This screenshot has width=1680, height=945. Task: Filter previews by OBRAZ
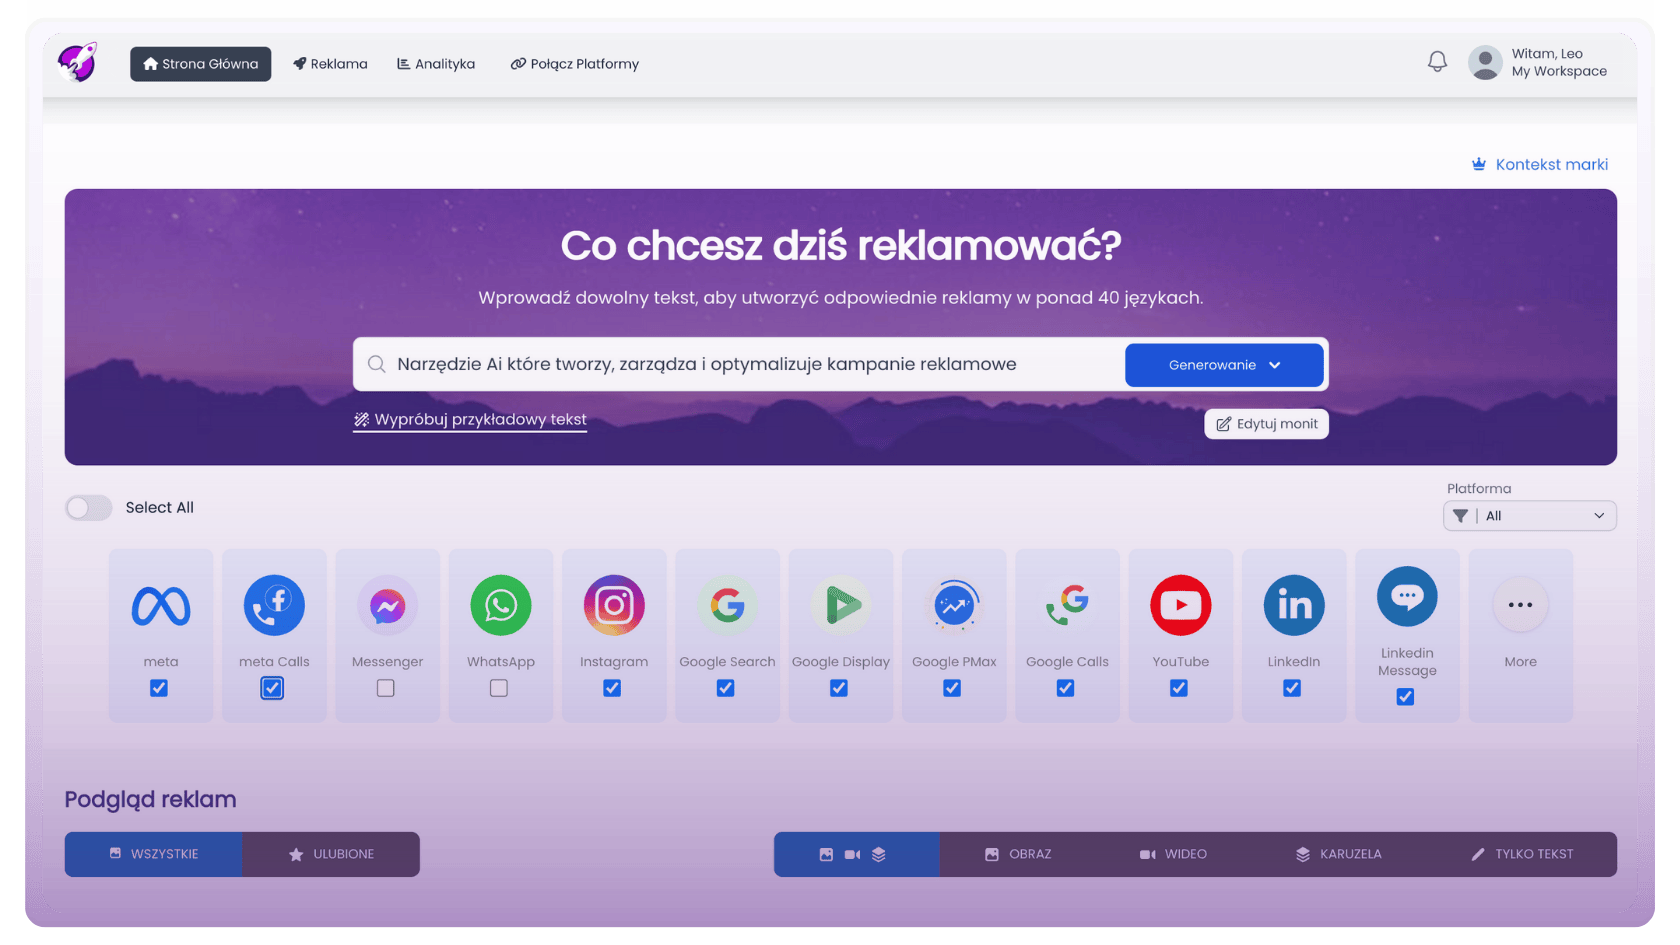(1018, 854)
